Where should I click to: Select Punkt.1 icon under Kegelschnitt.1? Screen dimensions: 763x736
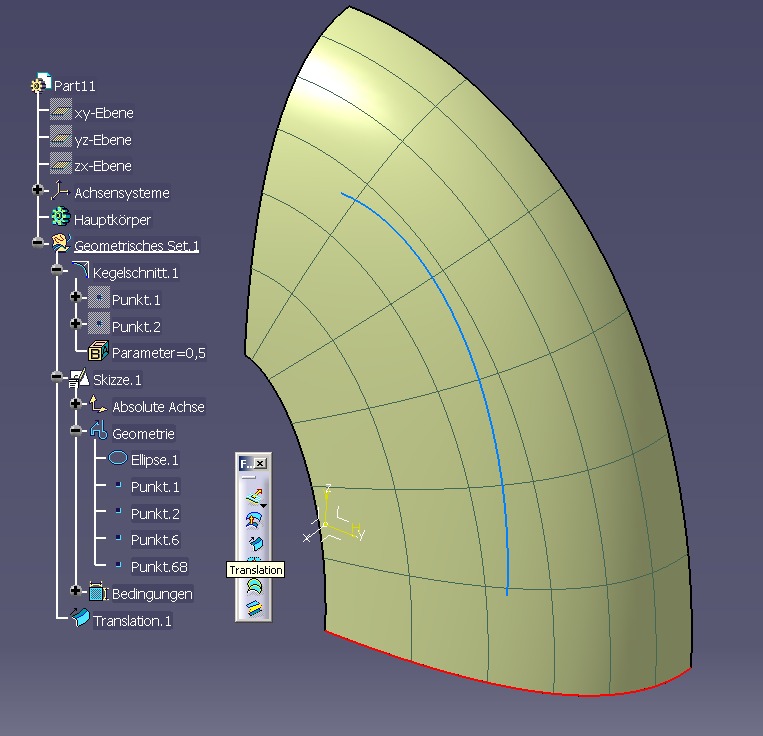[99, 297]
